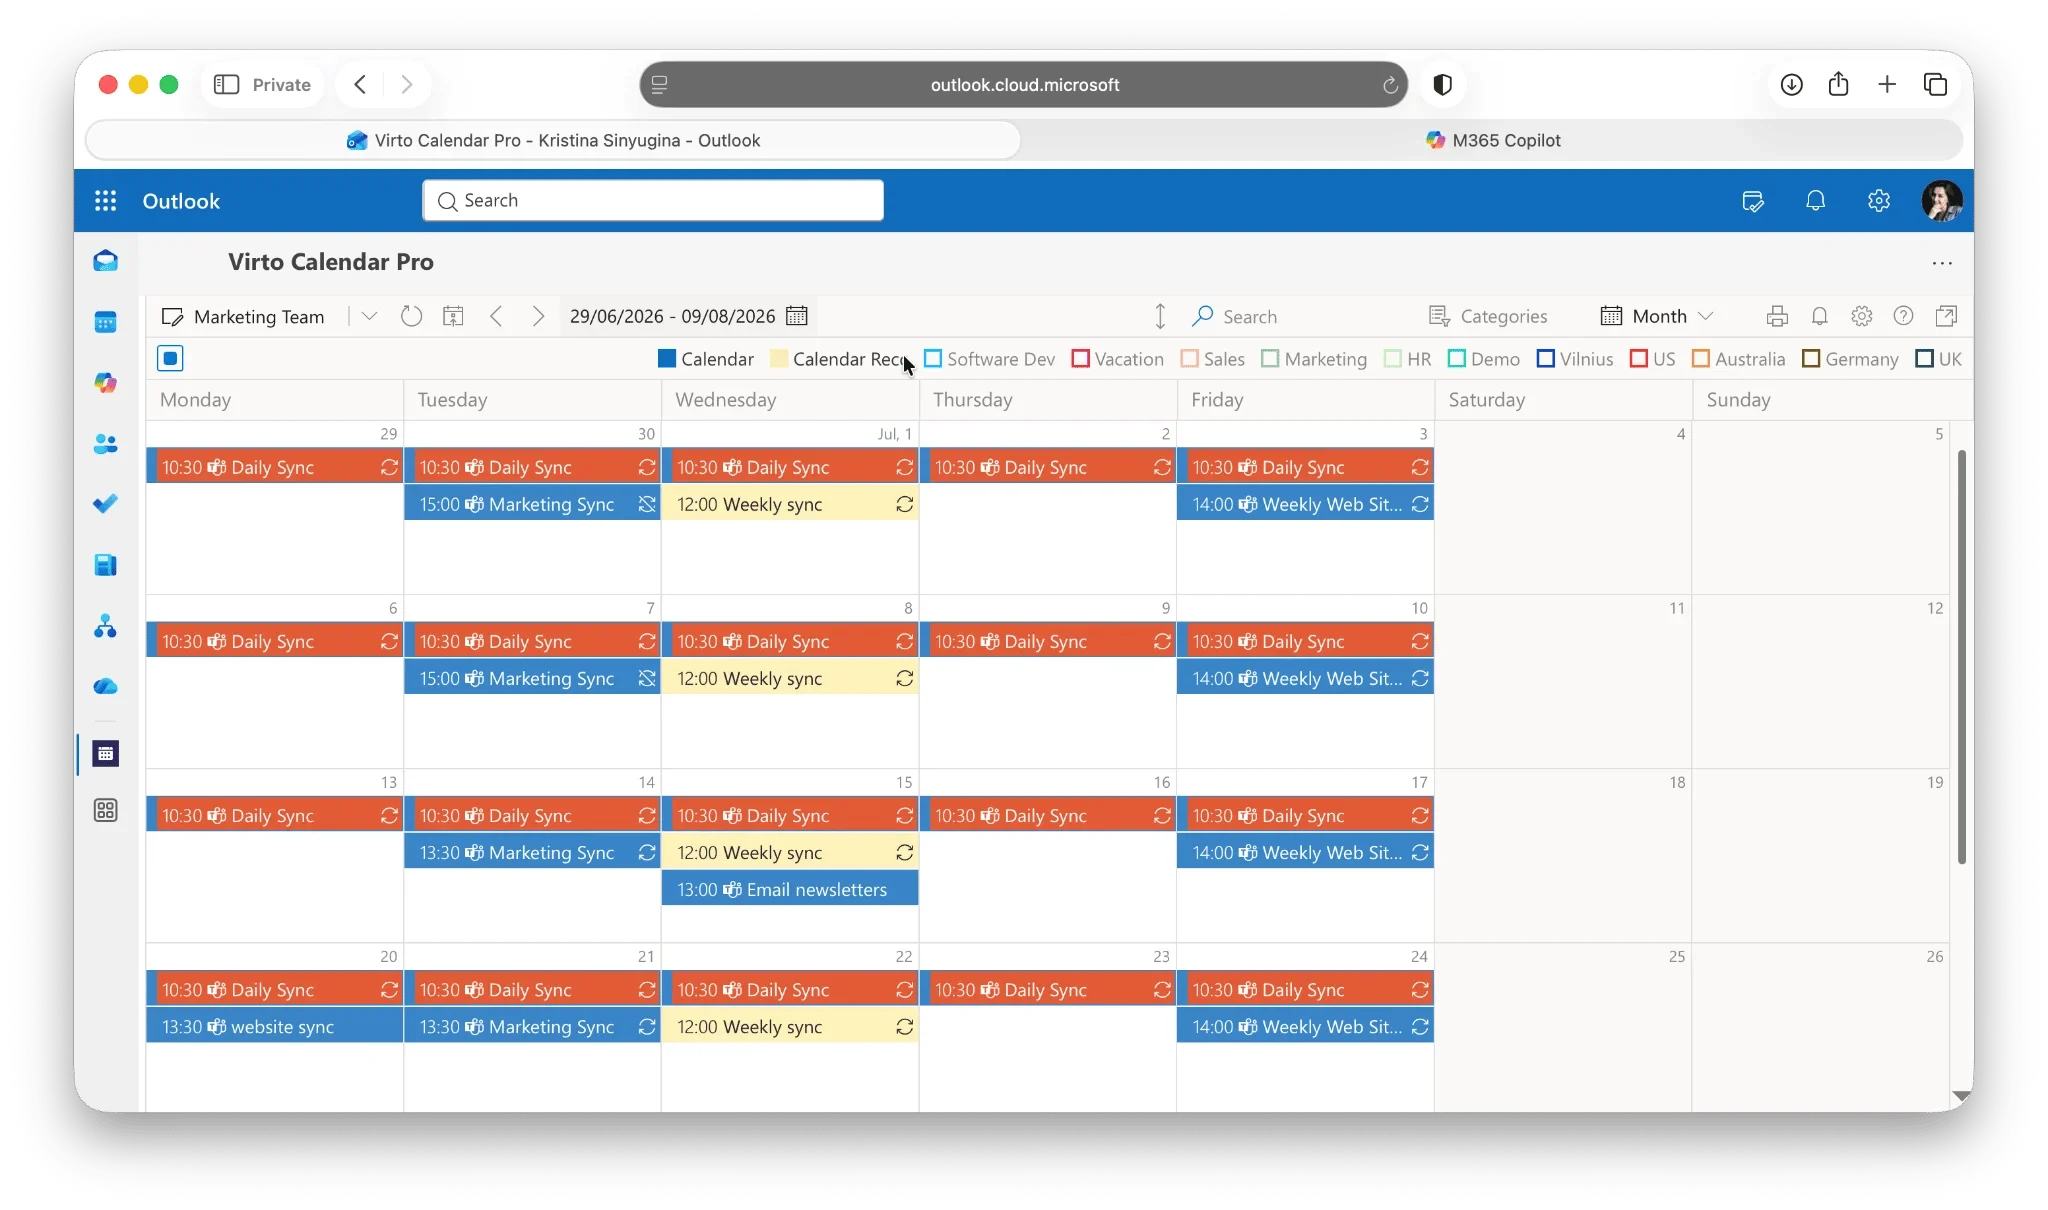The width and height of the screenshot is (2048, 1210).
Task: Click the Outlook search field
Action: point(653,200)
